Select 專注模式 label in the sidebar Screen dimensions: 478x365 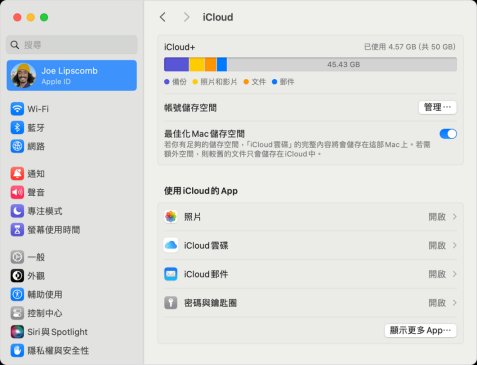point(45,211)
